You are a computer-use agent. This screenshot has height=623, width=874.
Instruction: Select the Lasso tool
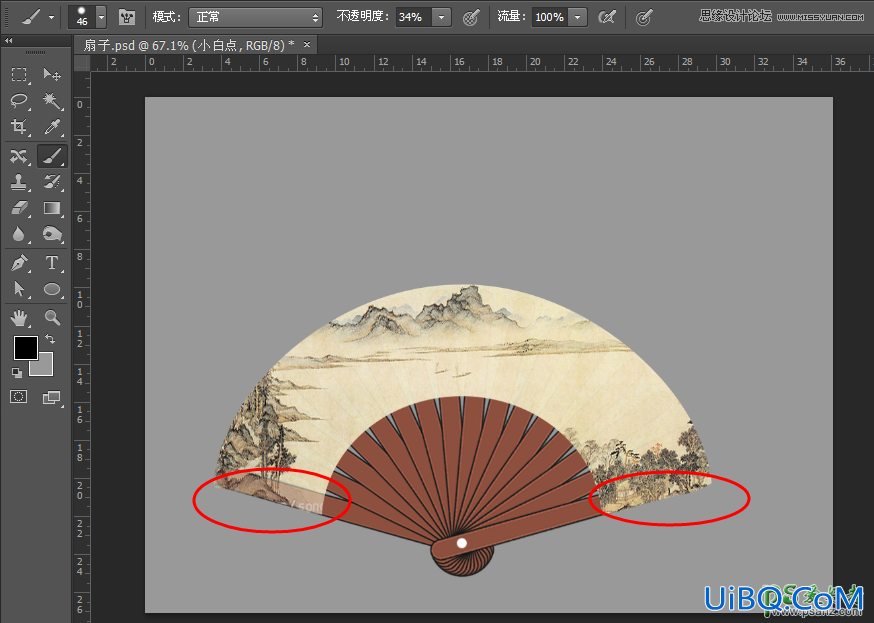[19, 101]
